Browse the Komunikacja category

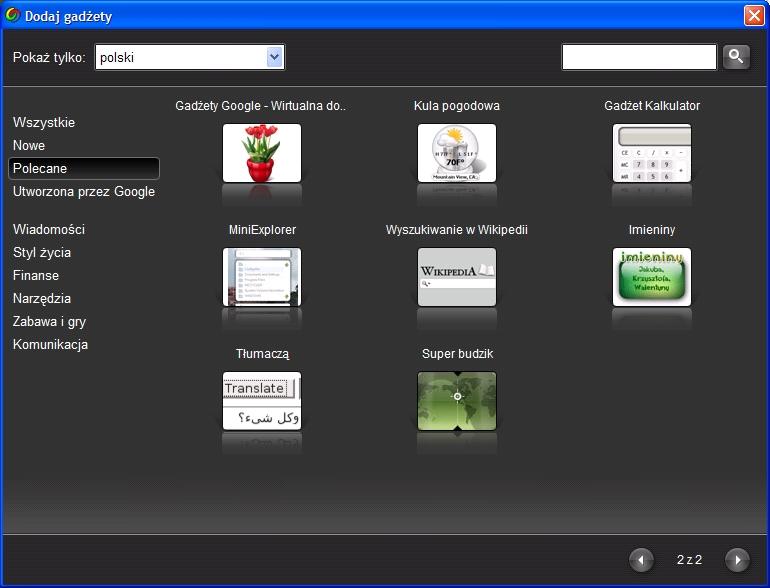(50, 344)
